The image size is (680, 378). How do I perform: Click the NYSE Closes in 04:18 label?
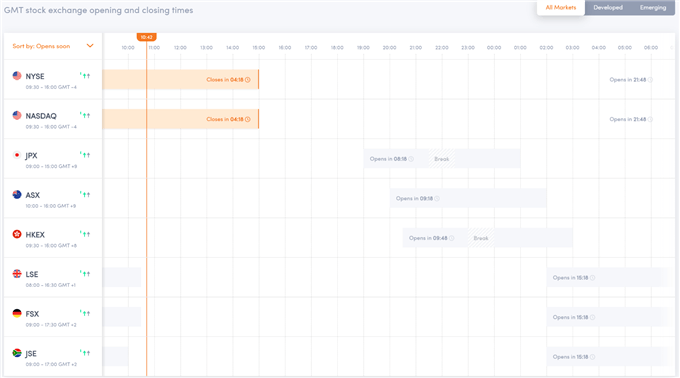point(225,80)
